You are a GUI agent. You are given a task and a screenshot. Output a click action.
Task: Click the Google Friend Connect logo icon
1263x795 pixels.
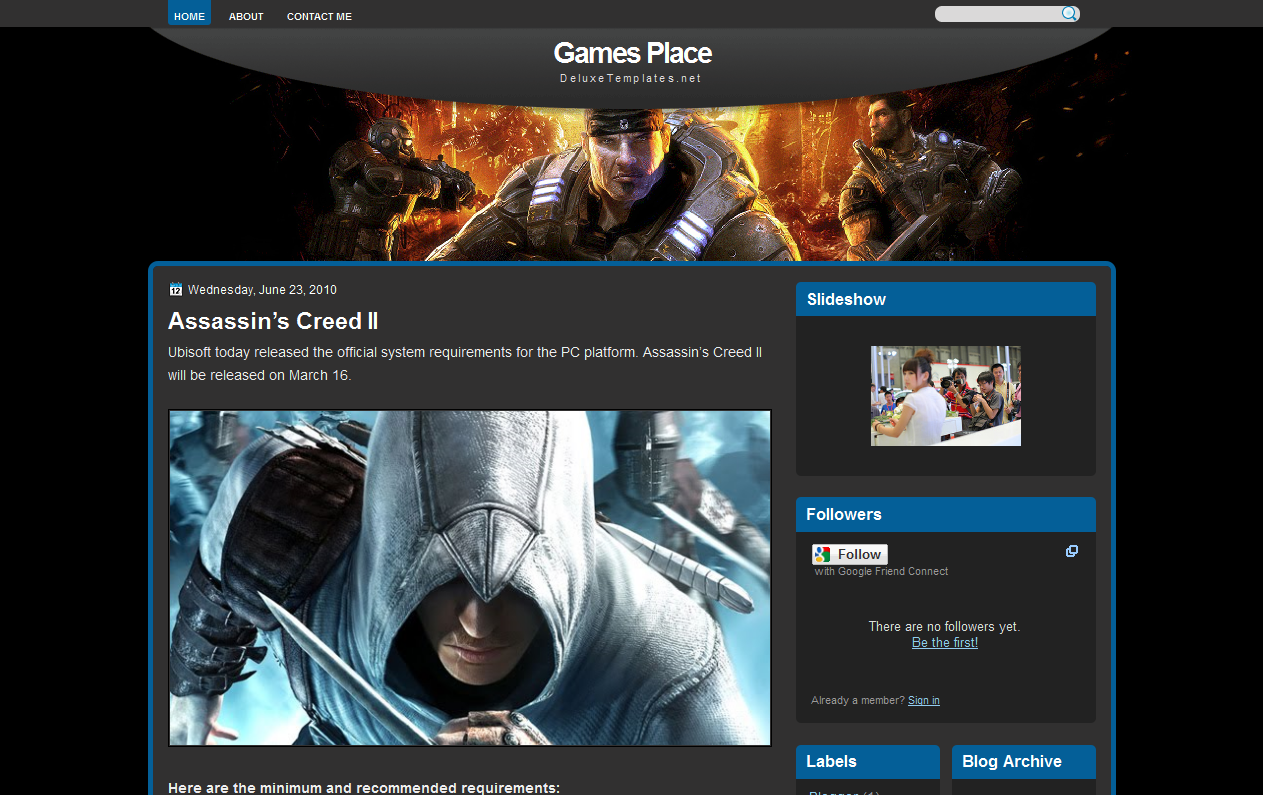pos(822,554)
